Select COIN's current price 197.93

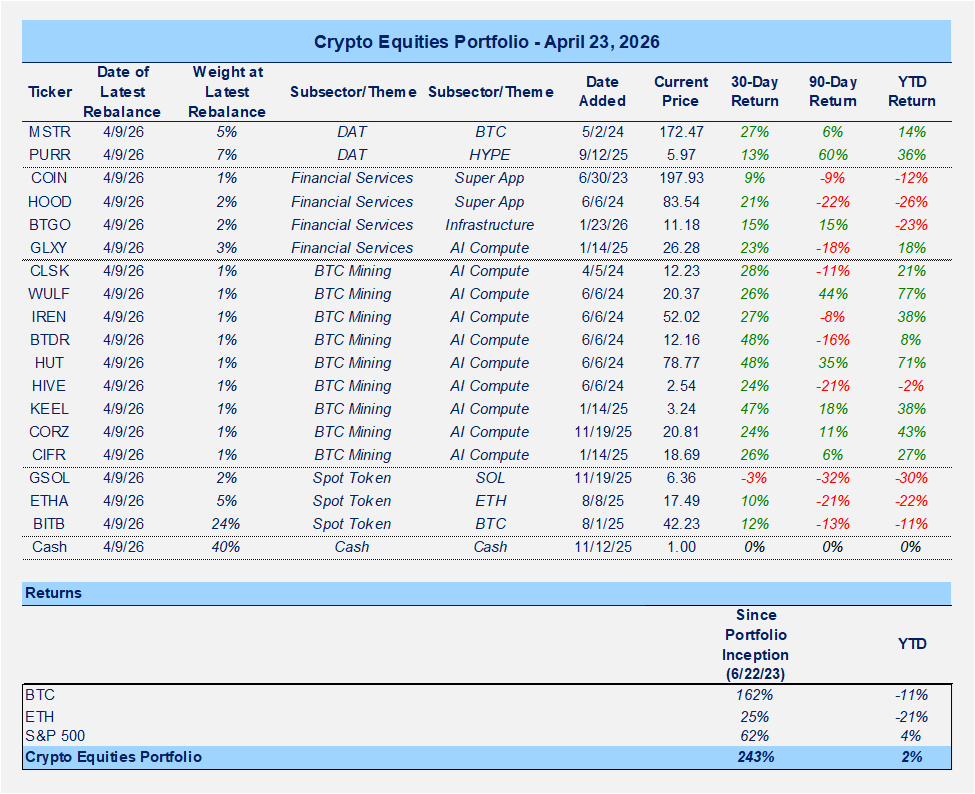point(681,178)
